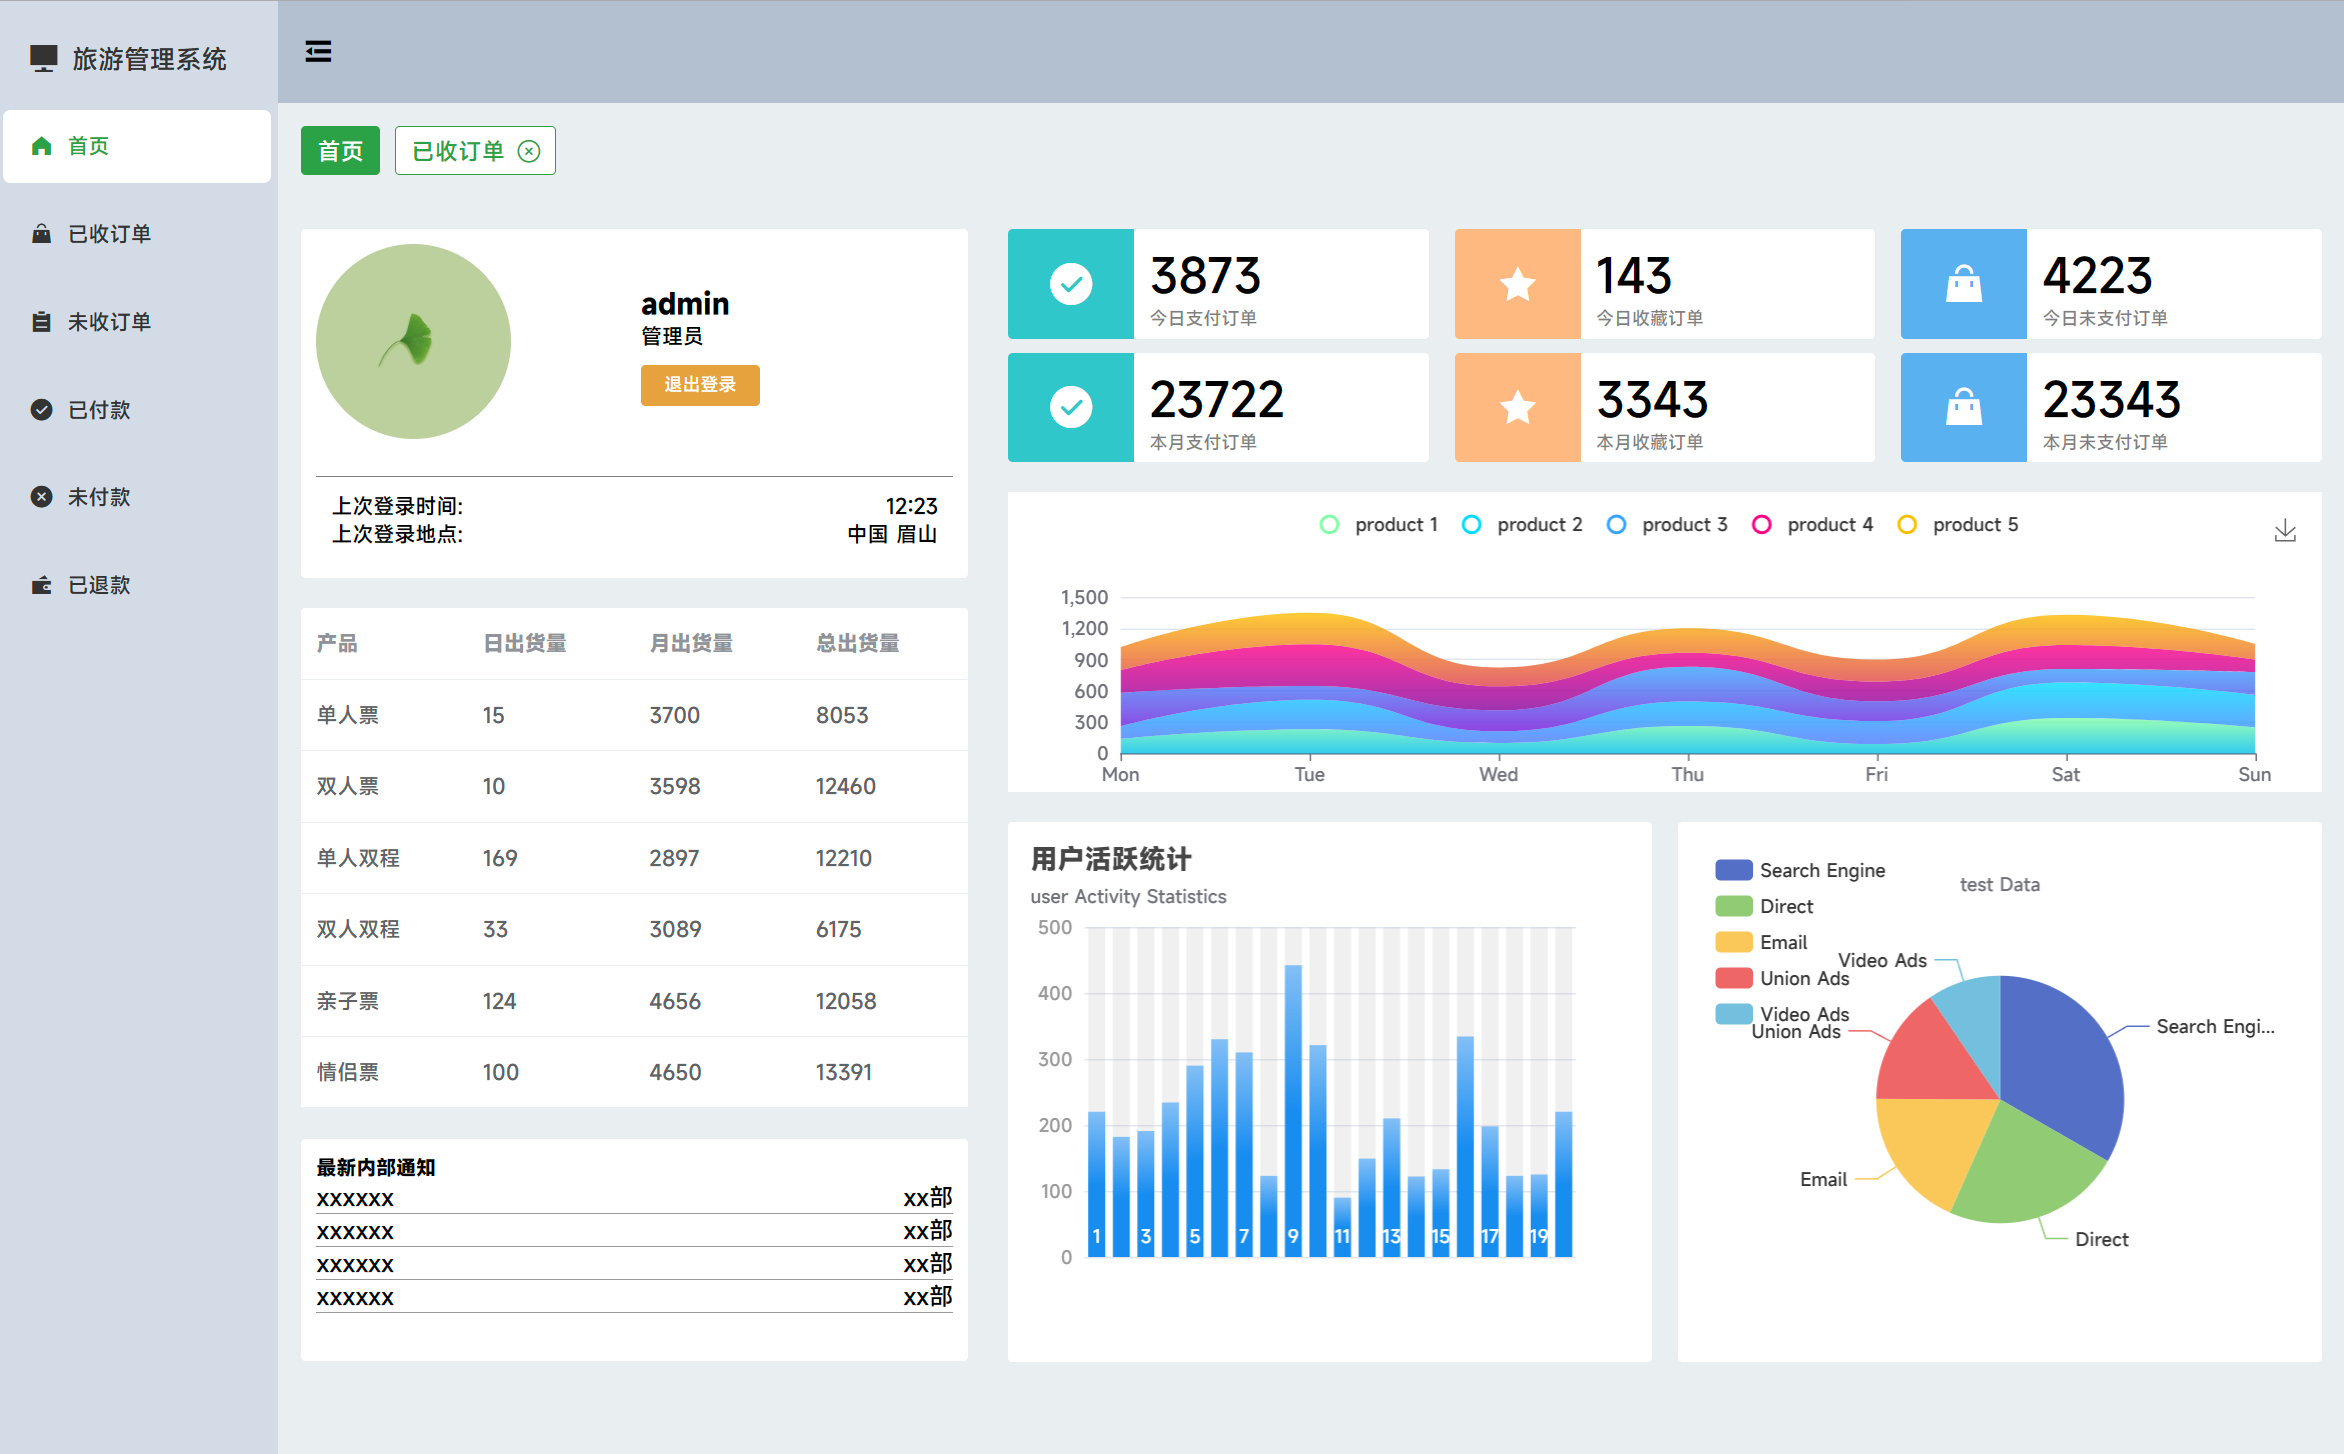Switch to the green 首页 tab
Image resolution: width=2344 pixels, height=1454 pixels.
[x=340, y=151]
